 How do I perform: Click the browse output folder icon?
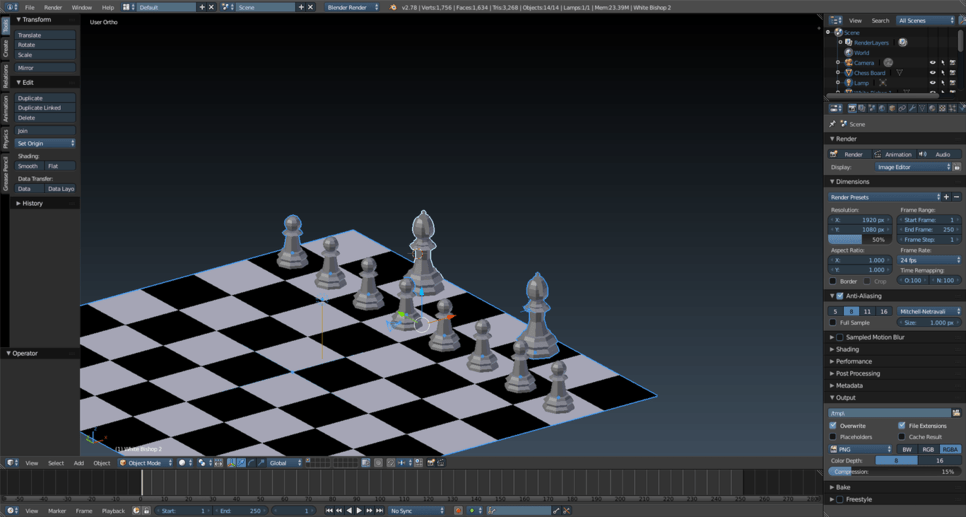coord(956,413)
